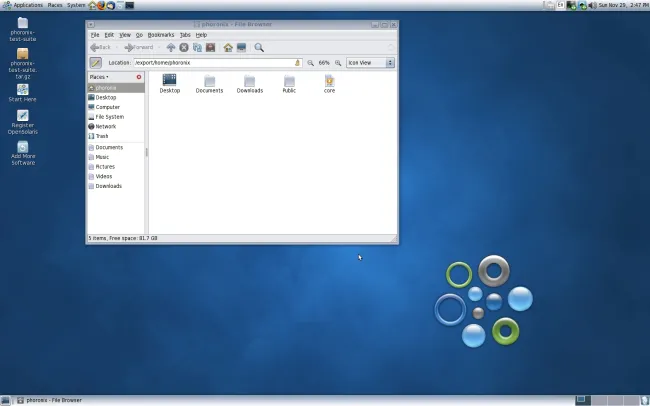This screenshot has width=650, height=406.
Task: Open the window menu button in title bar
Action: point(91,24)
